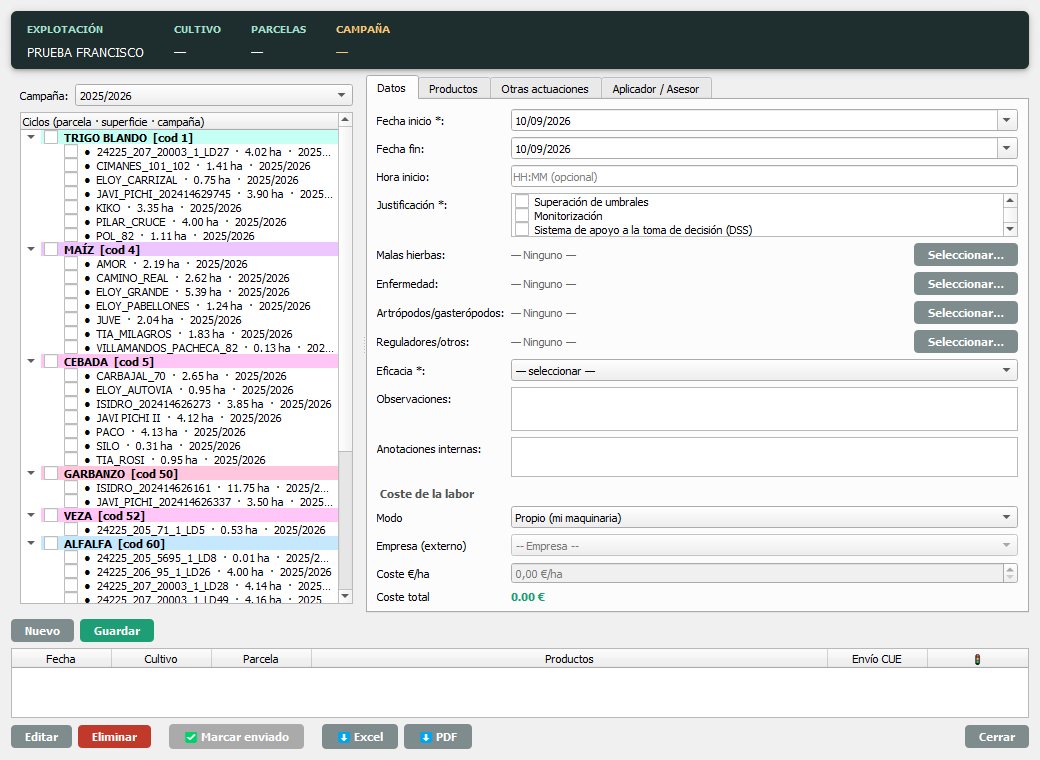
Task: Click the down arrow of the Ciclos tree scrollbar
Action: click(x=345, y=596)
